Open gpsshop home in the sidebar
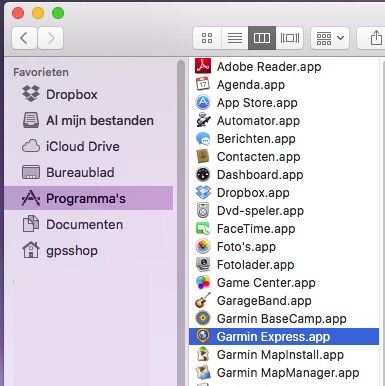Viewport: 385px width, 386px height. point(89,250)
